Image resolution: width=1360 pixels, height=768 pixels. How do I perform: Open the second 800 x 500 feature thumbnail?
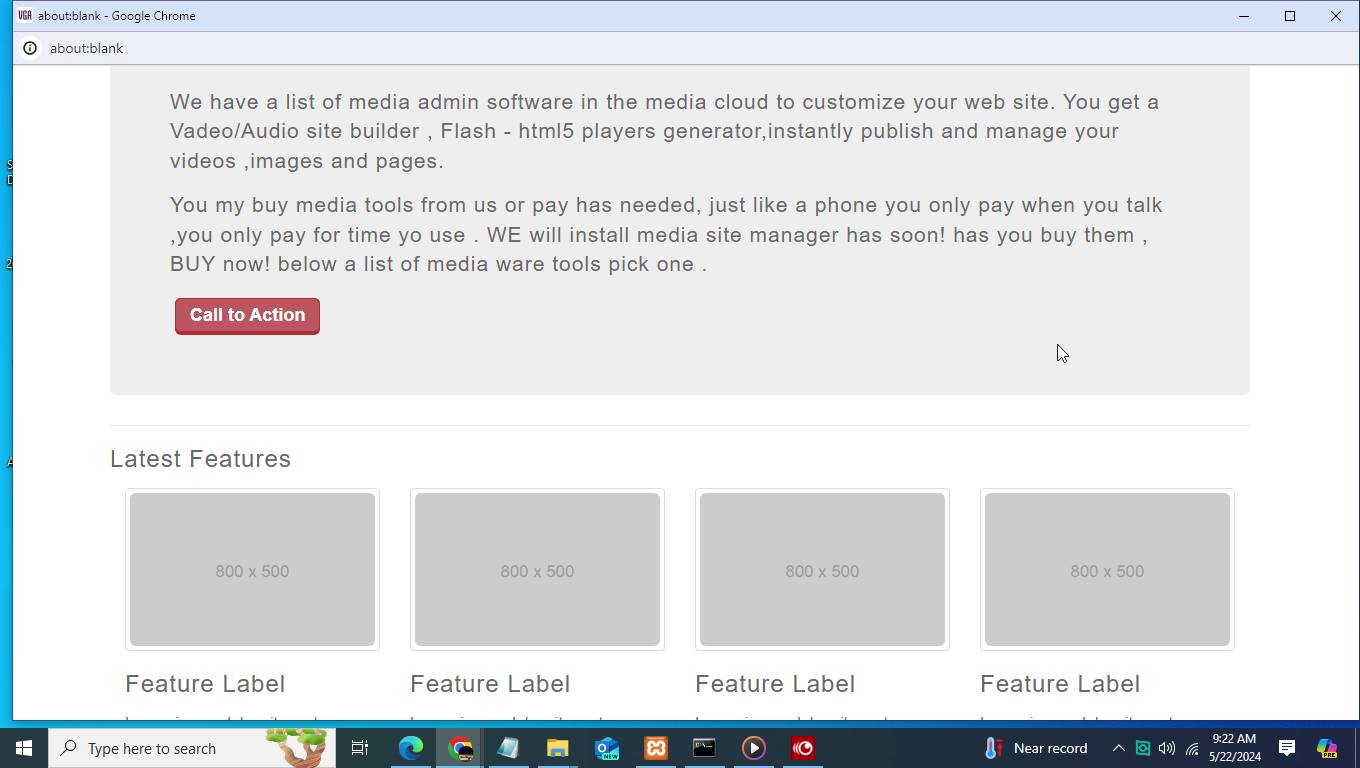coord(537,569)
